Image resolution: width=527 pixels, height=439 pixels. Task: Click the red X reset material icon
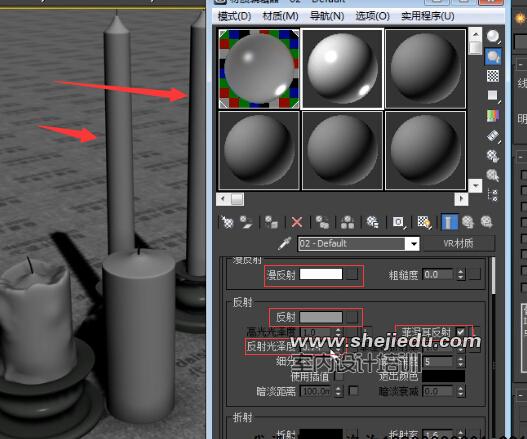click(297, 223)
